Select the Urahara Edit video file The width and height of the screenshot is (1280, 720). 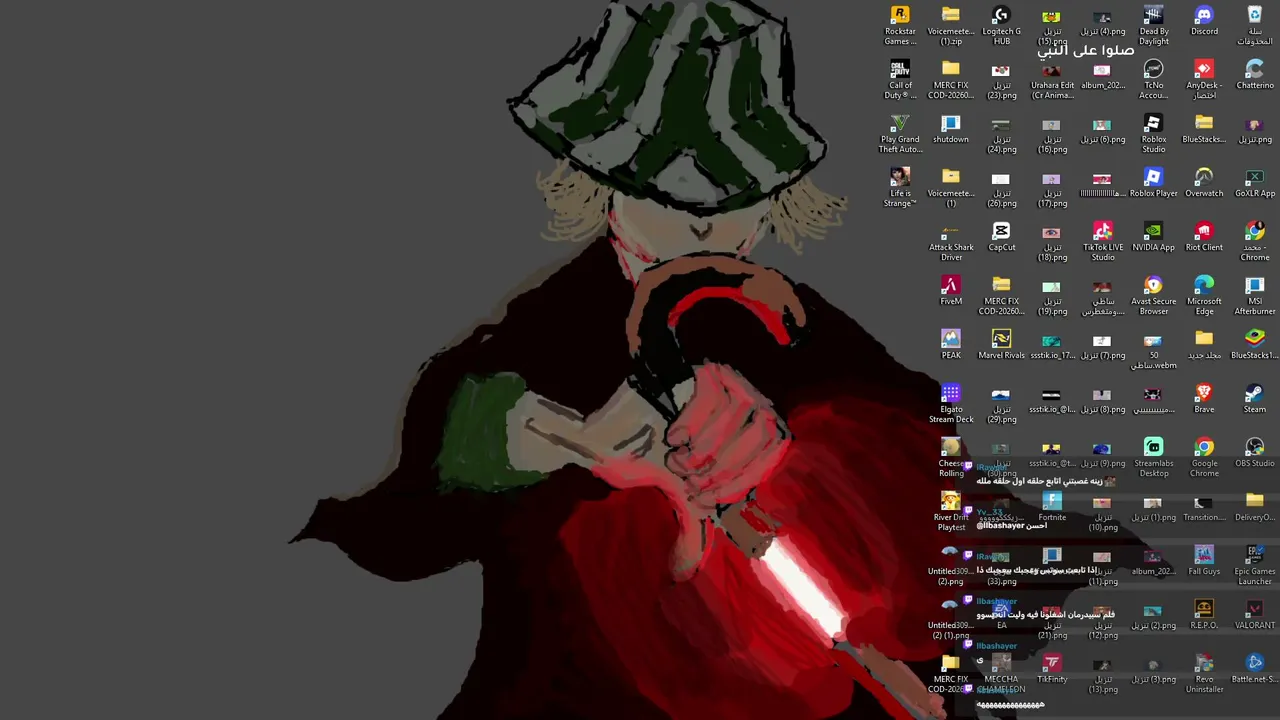tap(1052, 79)
